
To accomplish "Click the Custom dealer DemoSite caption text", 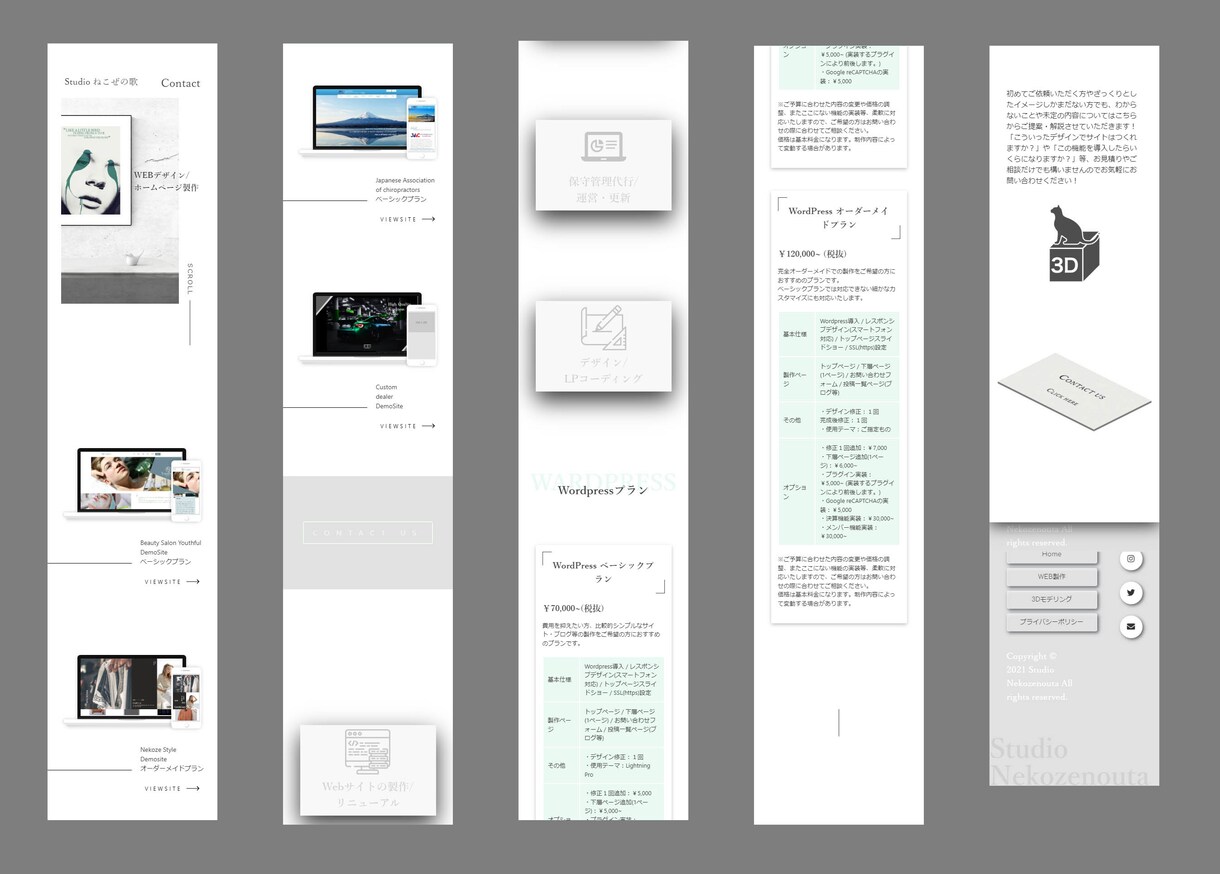I will 389,397.
